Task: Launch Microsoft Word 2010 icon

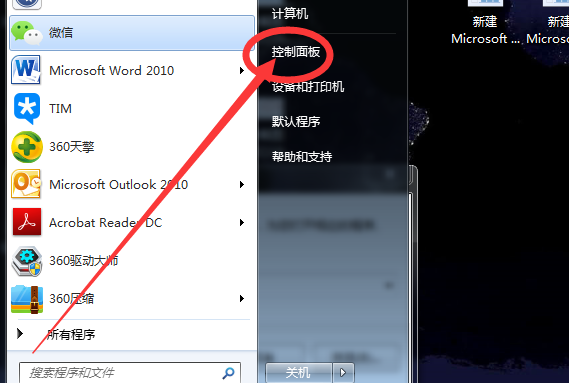Action: pos(26,70)
